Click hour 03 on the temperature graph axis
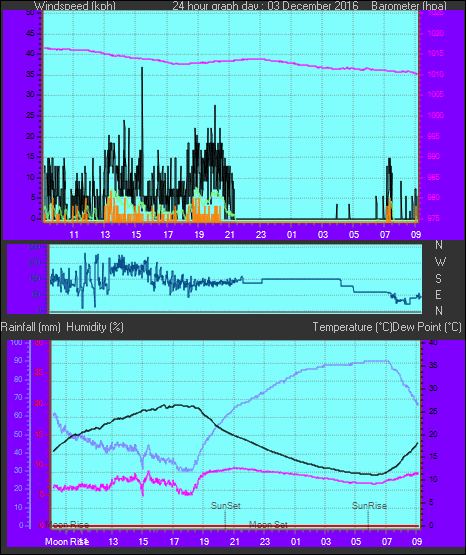 pyautogui.click(x=326, y=542)
